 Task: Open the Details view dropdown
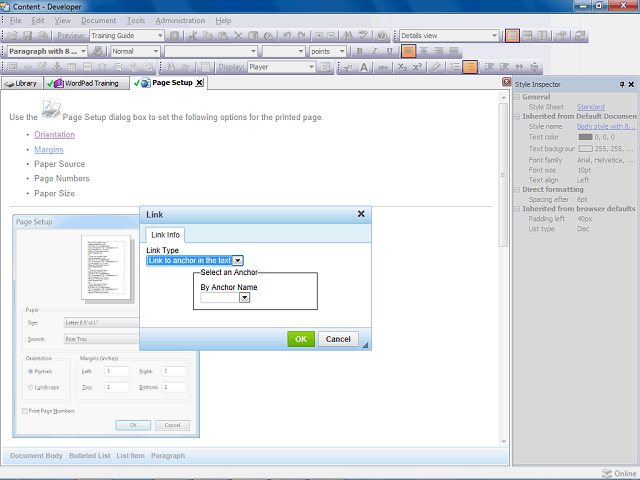pos(494,36)
